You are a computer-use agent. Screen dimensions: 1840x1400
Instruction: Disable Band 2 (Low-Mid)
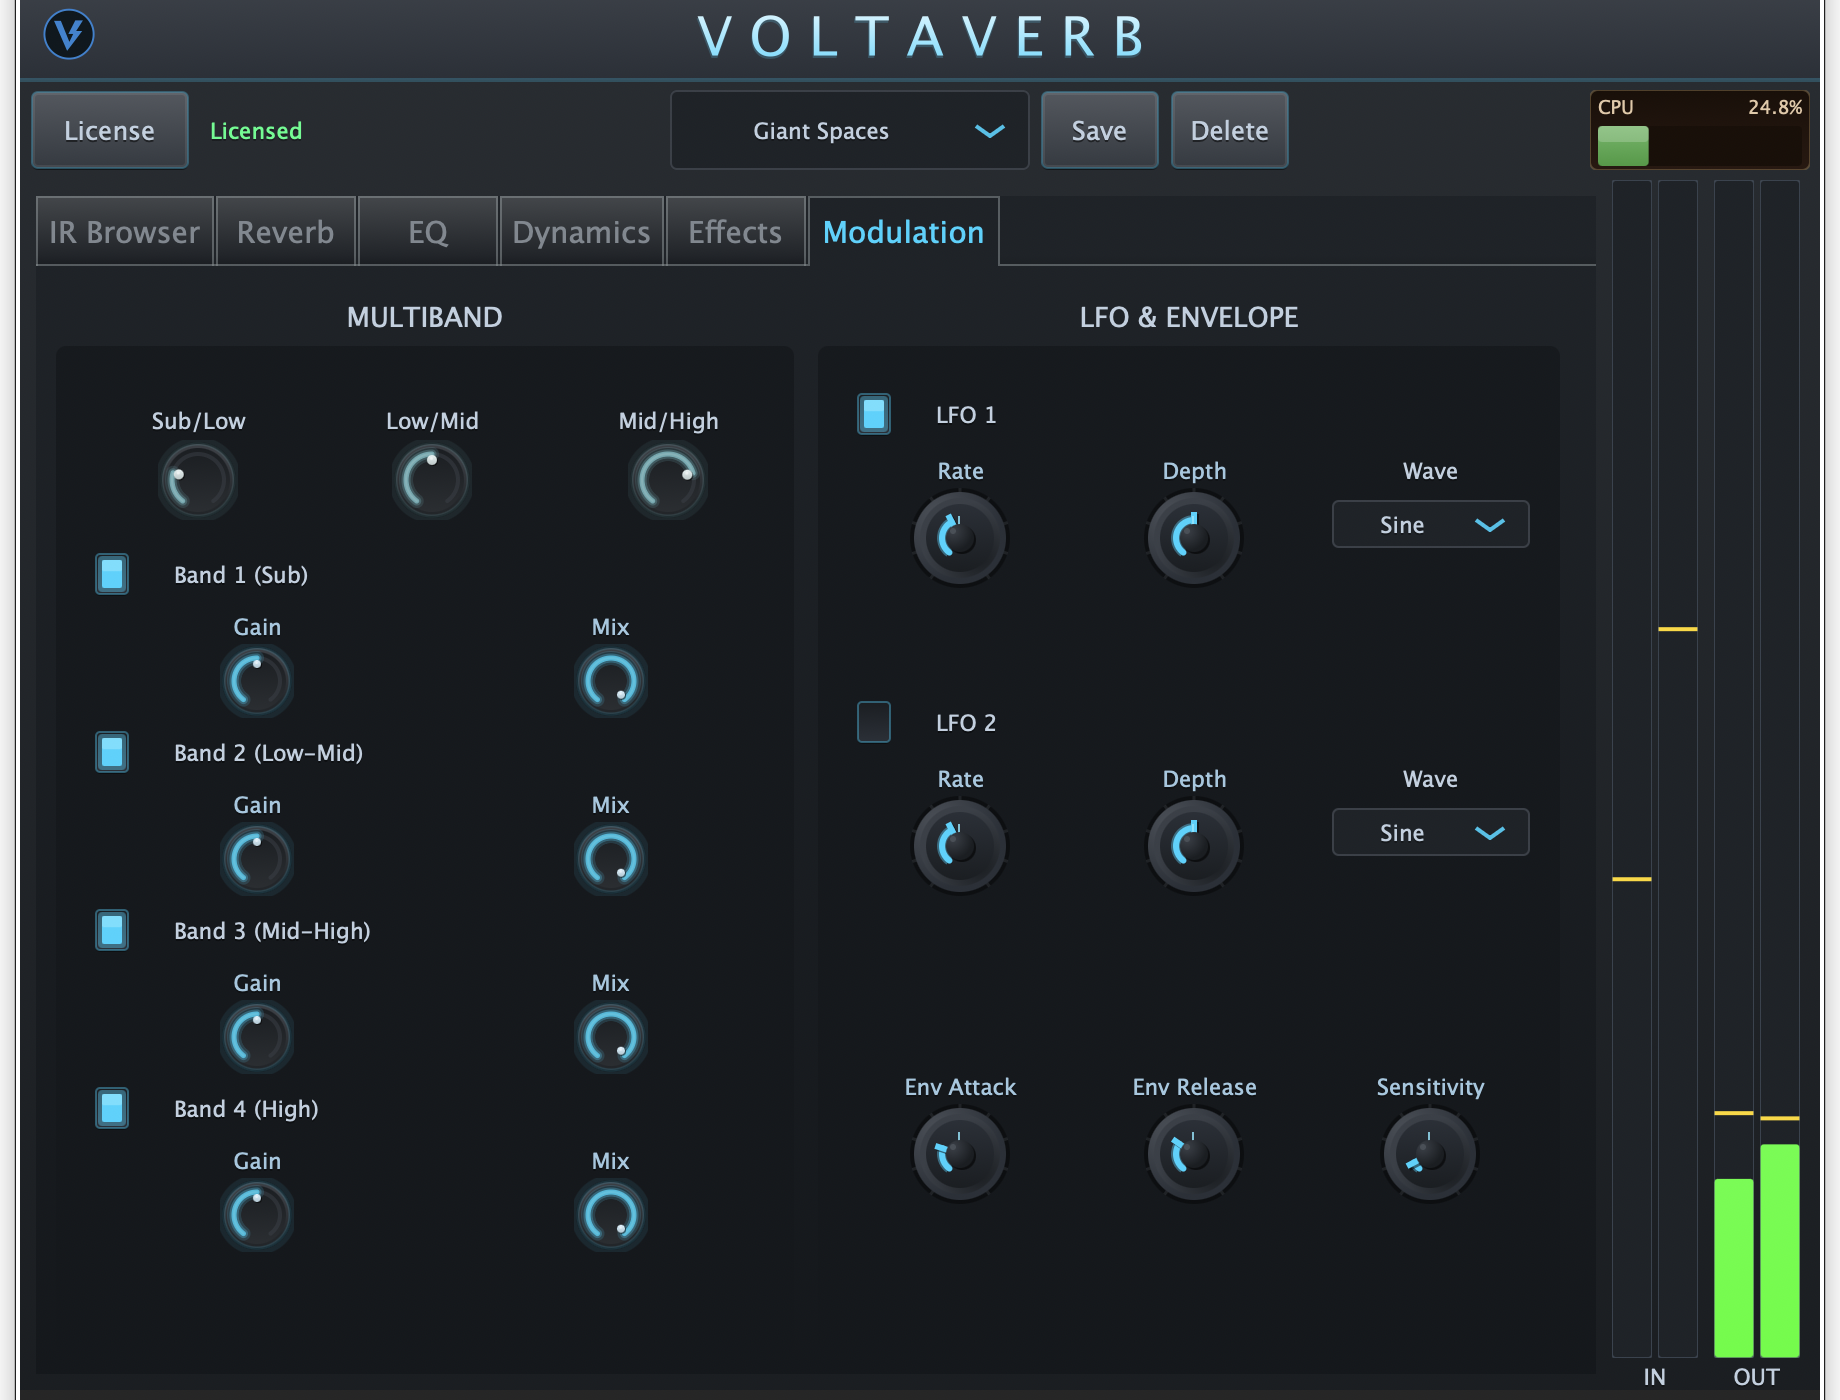(111, 752)
